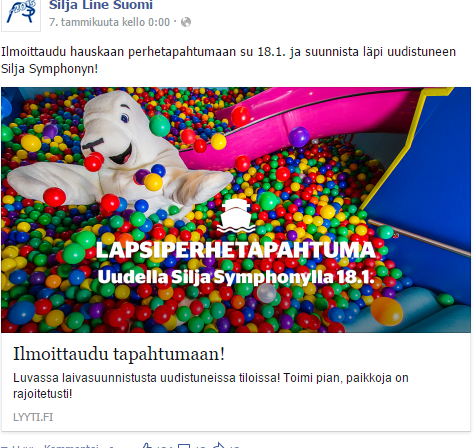476x448 pixels.
Task: Click the Kommentoi link below the post
Action: (72, 446)
